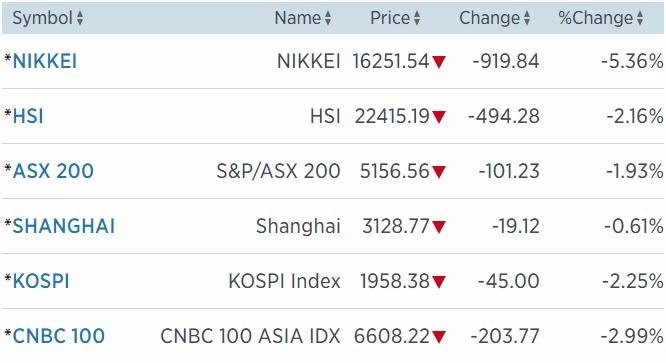
Task: Click NIKKEI red down-arrow indicator
Action: (439, 62)
